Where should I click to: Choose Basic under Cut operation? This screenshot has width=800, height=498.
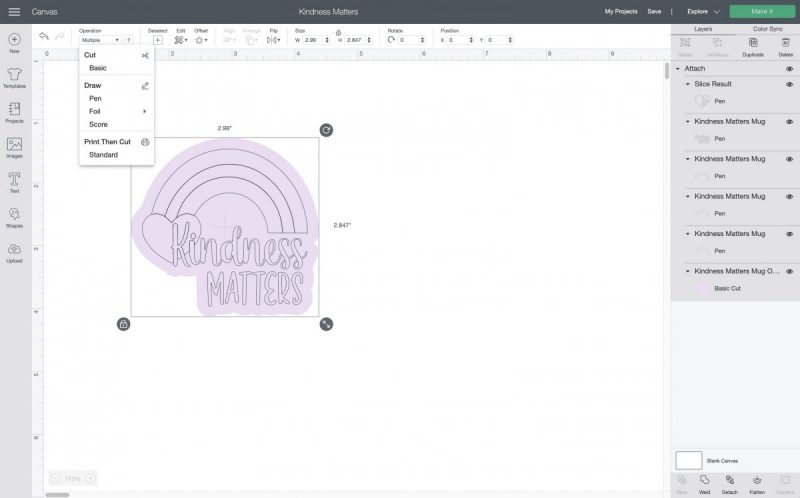(x=97, y=68)
